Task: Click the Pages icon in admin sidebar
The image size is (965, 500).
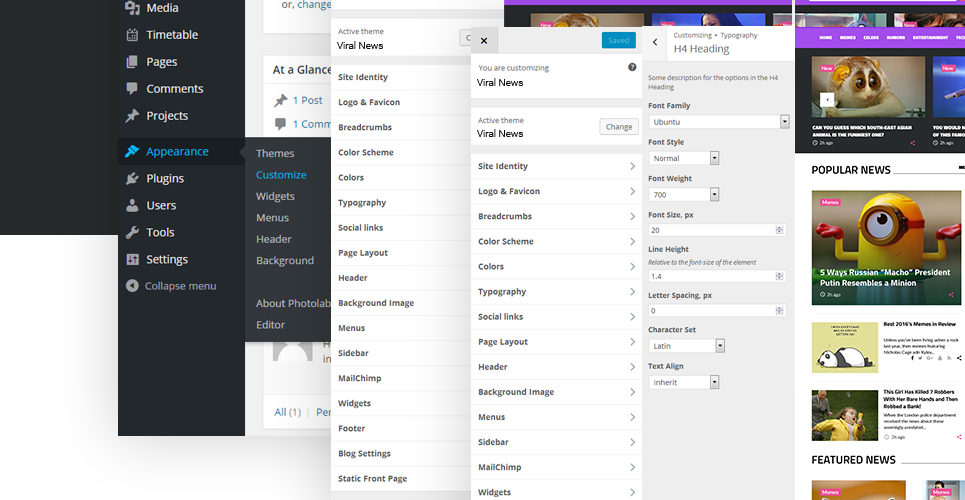Action: click(132, 62)
